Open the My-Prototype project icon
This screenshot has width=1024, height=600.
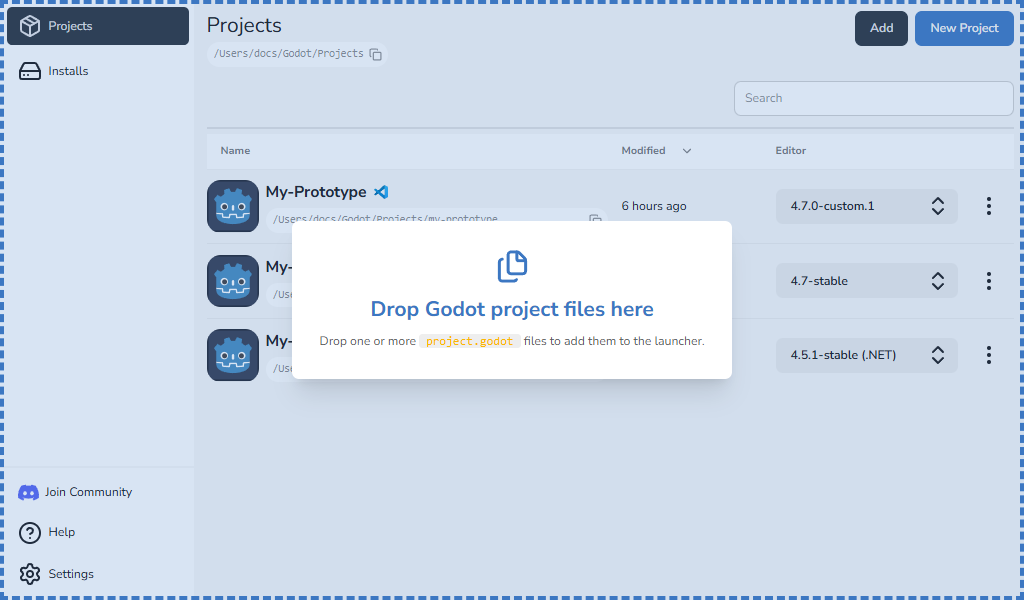coord(233,206)
